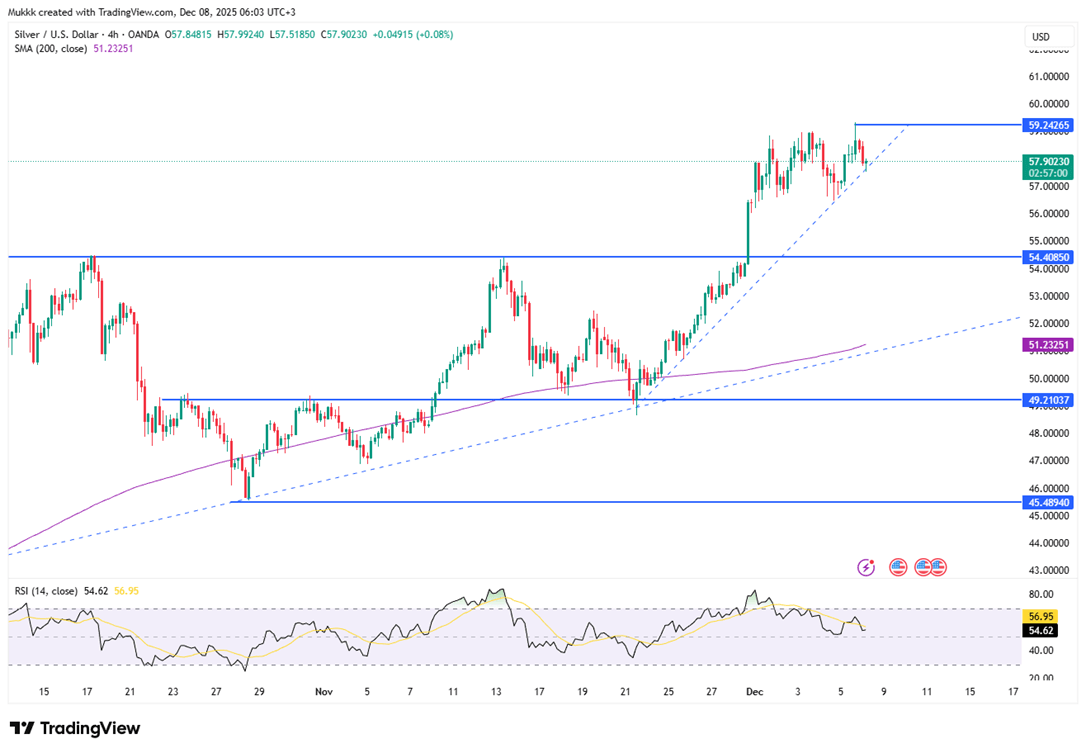Viewport: 1086px width, 753px height.
Task: Click the 'Dec' label on time axis
Action: point(754,691)
